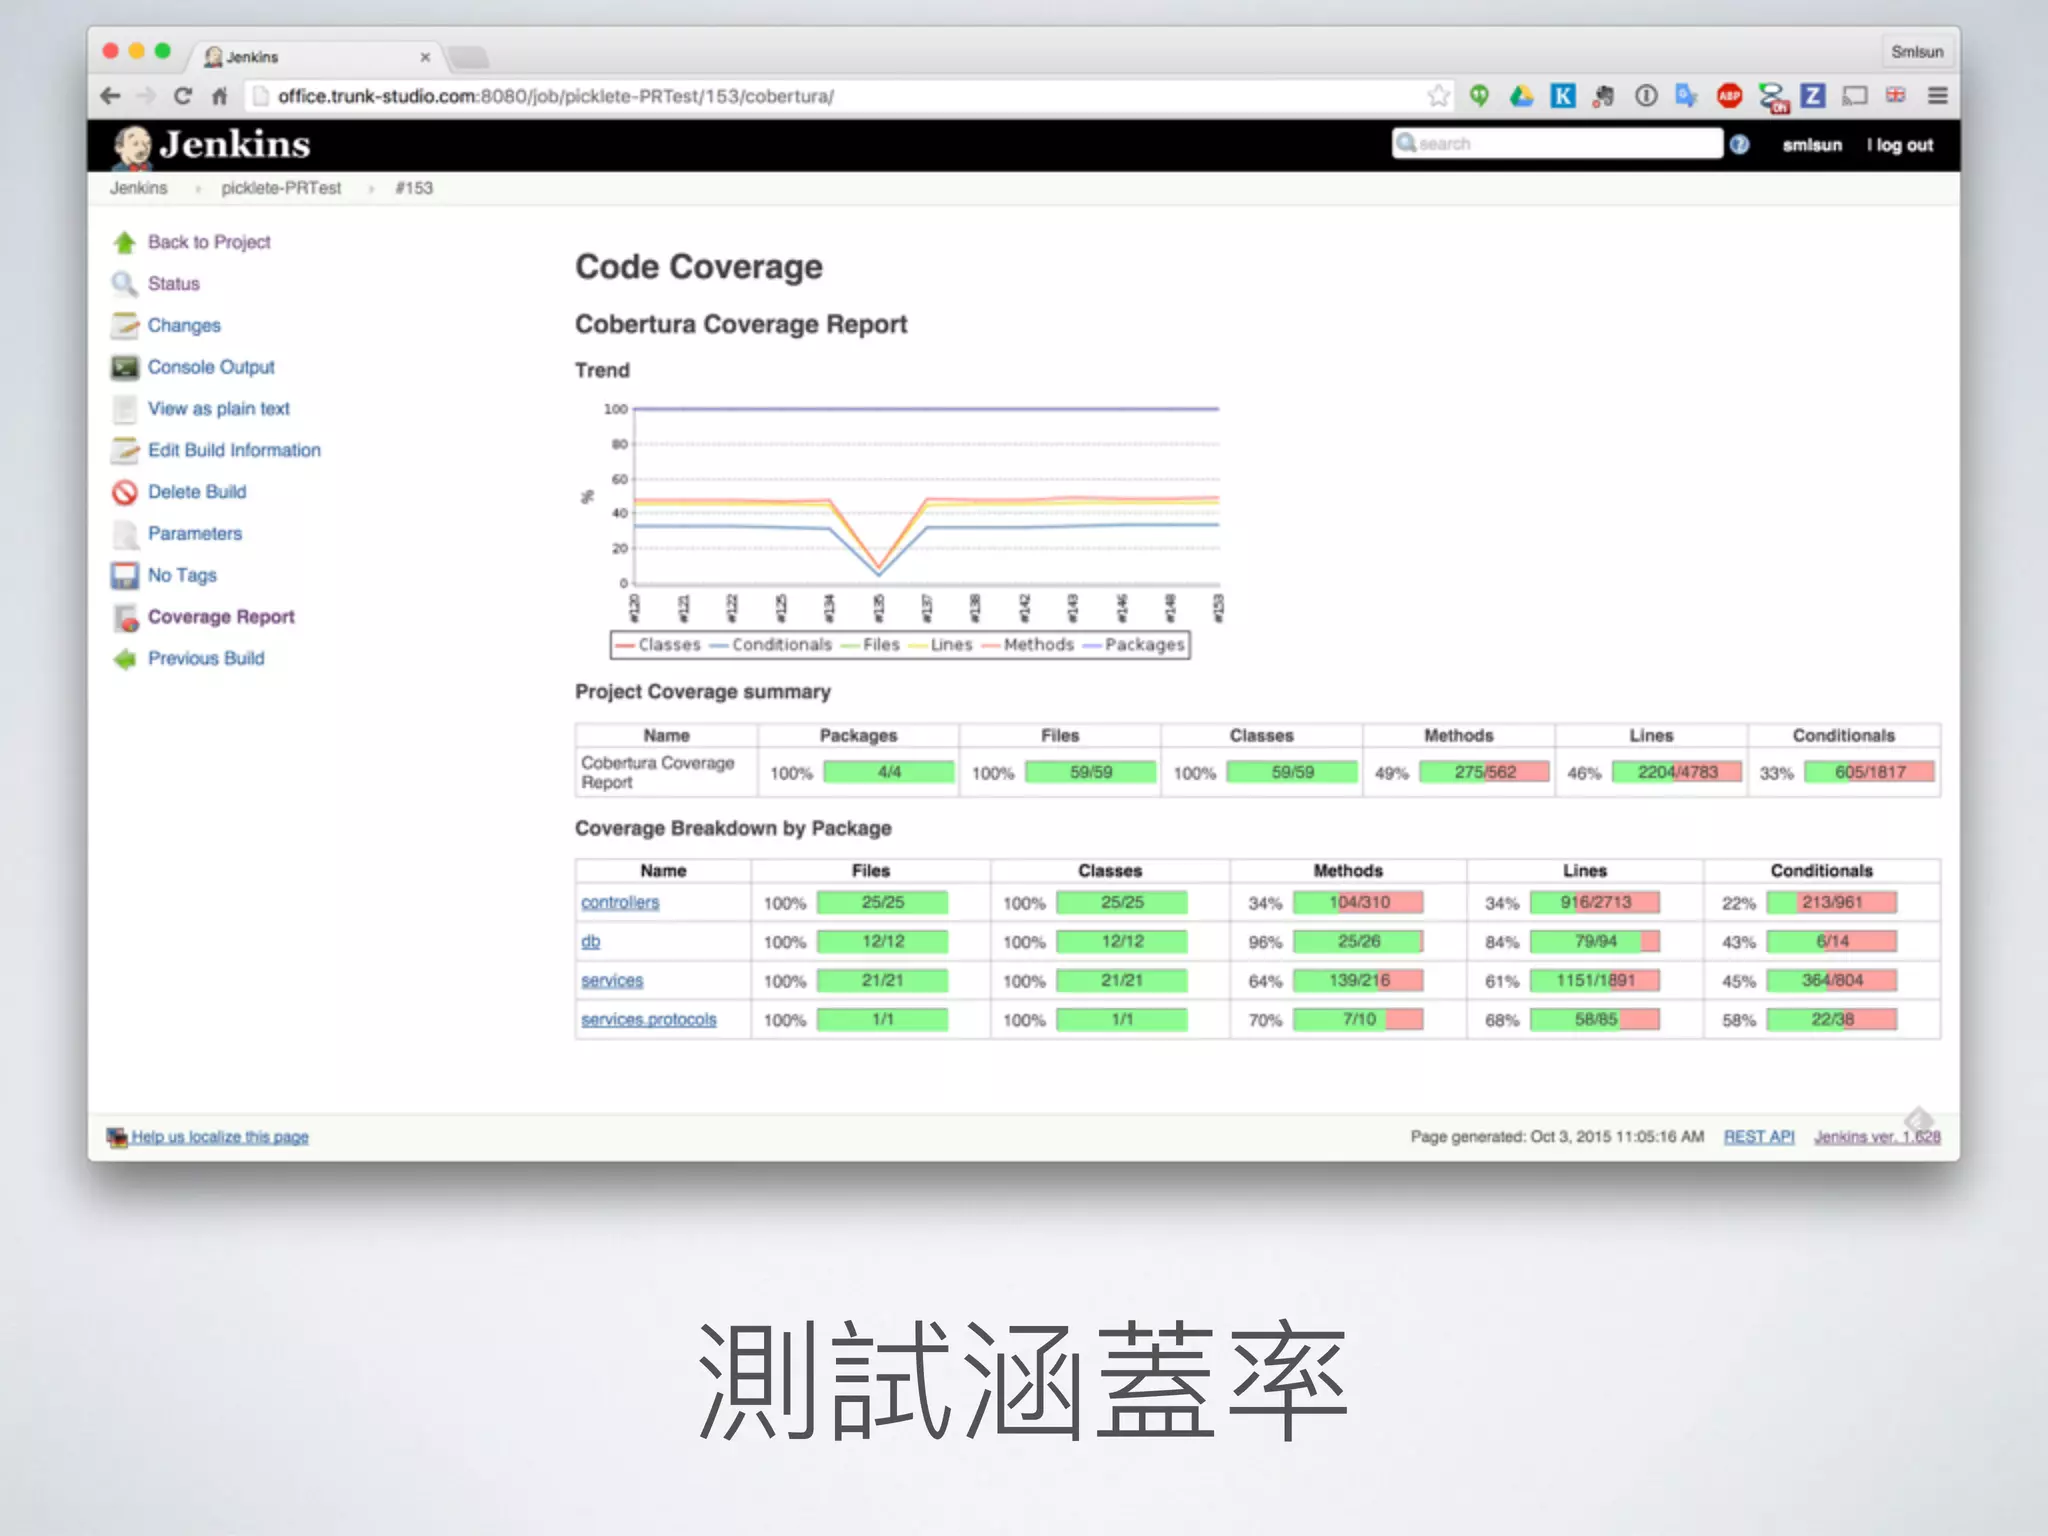This screenshot has width=2048, height=1536.
Task: Open the Console Output terminal icon
Action: click(x=125, y=367)
